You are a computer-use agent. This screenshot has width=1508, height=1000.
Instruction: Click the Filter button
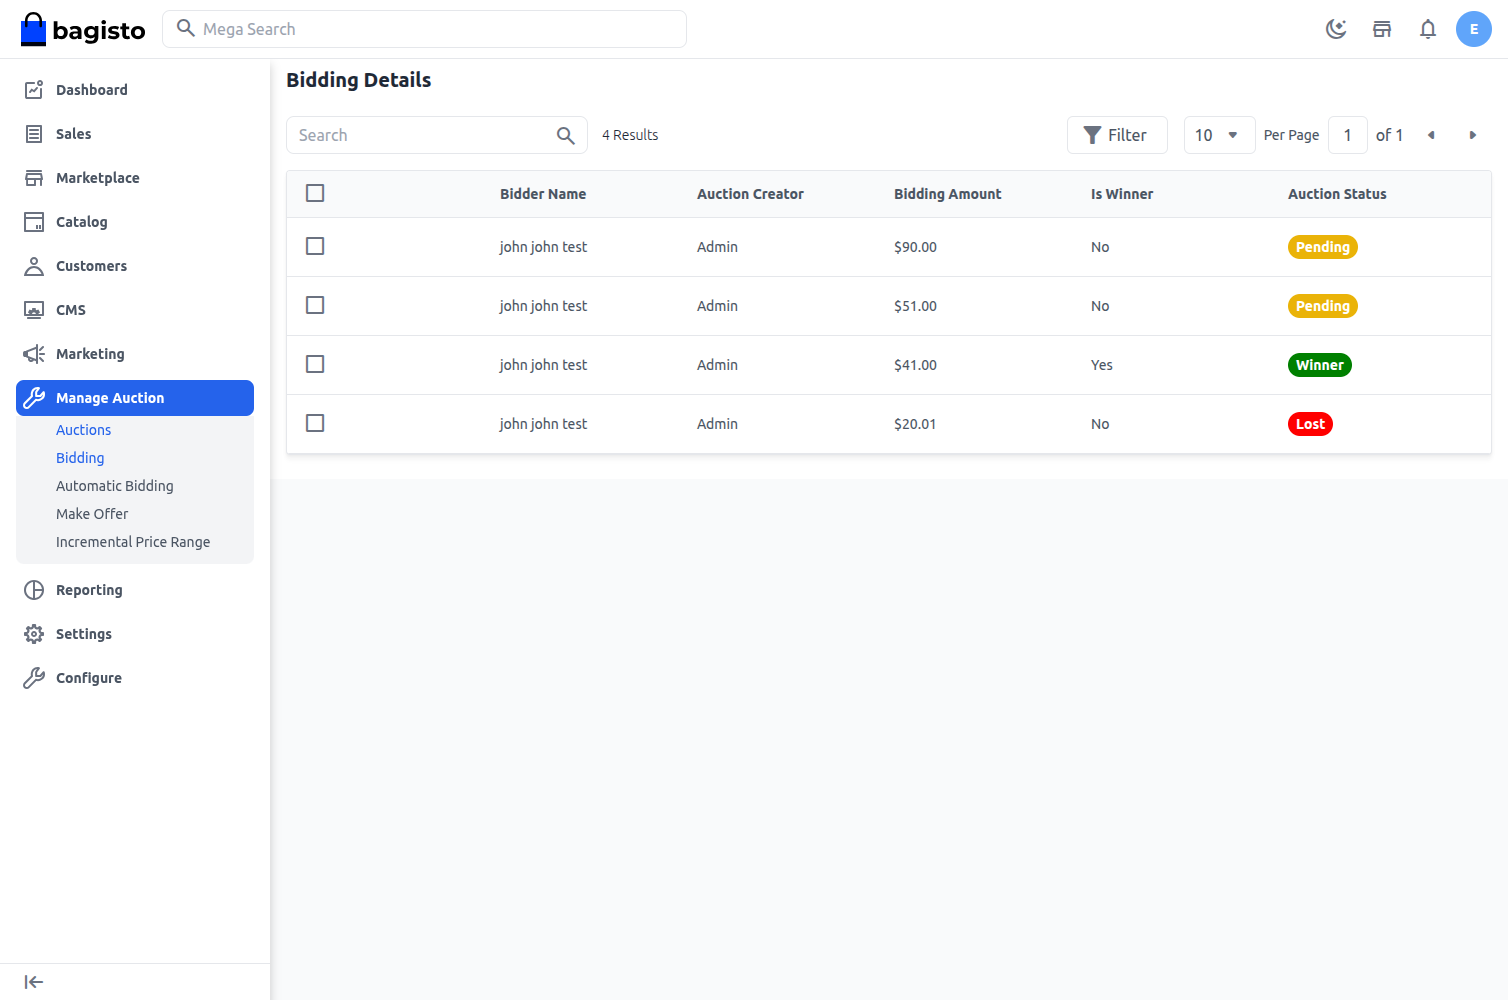point(1117,134)
